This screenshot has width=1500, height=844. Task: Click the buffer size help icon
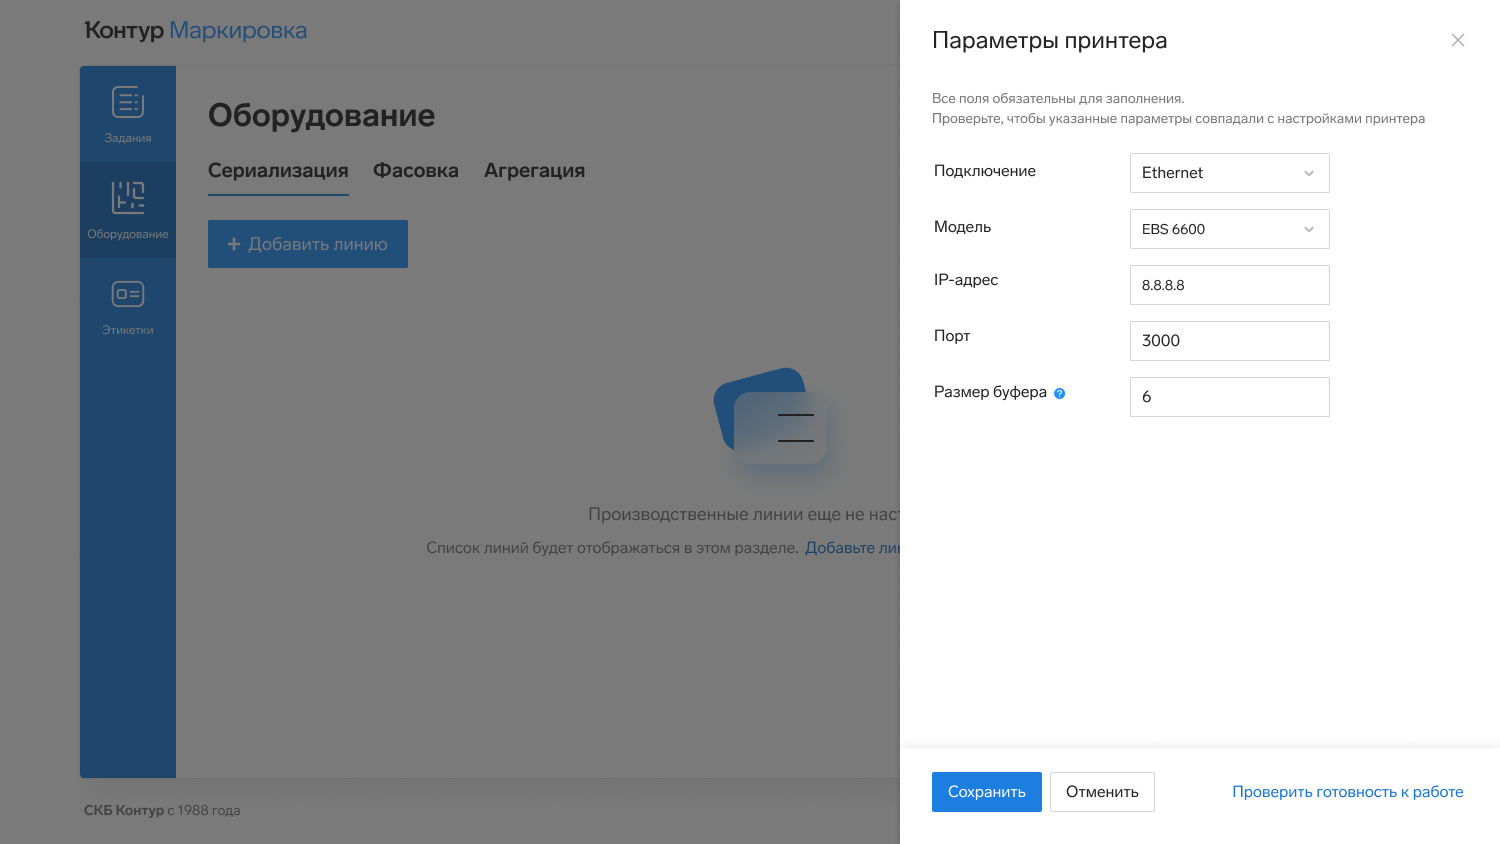point(1060,393)
